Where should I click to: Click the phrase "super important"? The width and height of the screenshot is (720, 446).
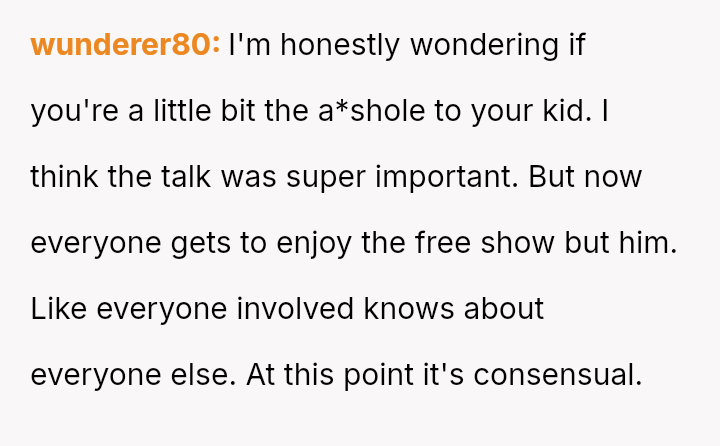(x=396, y=177)
